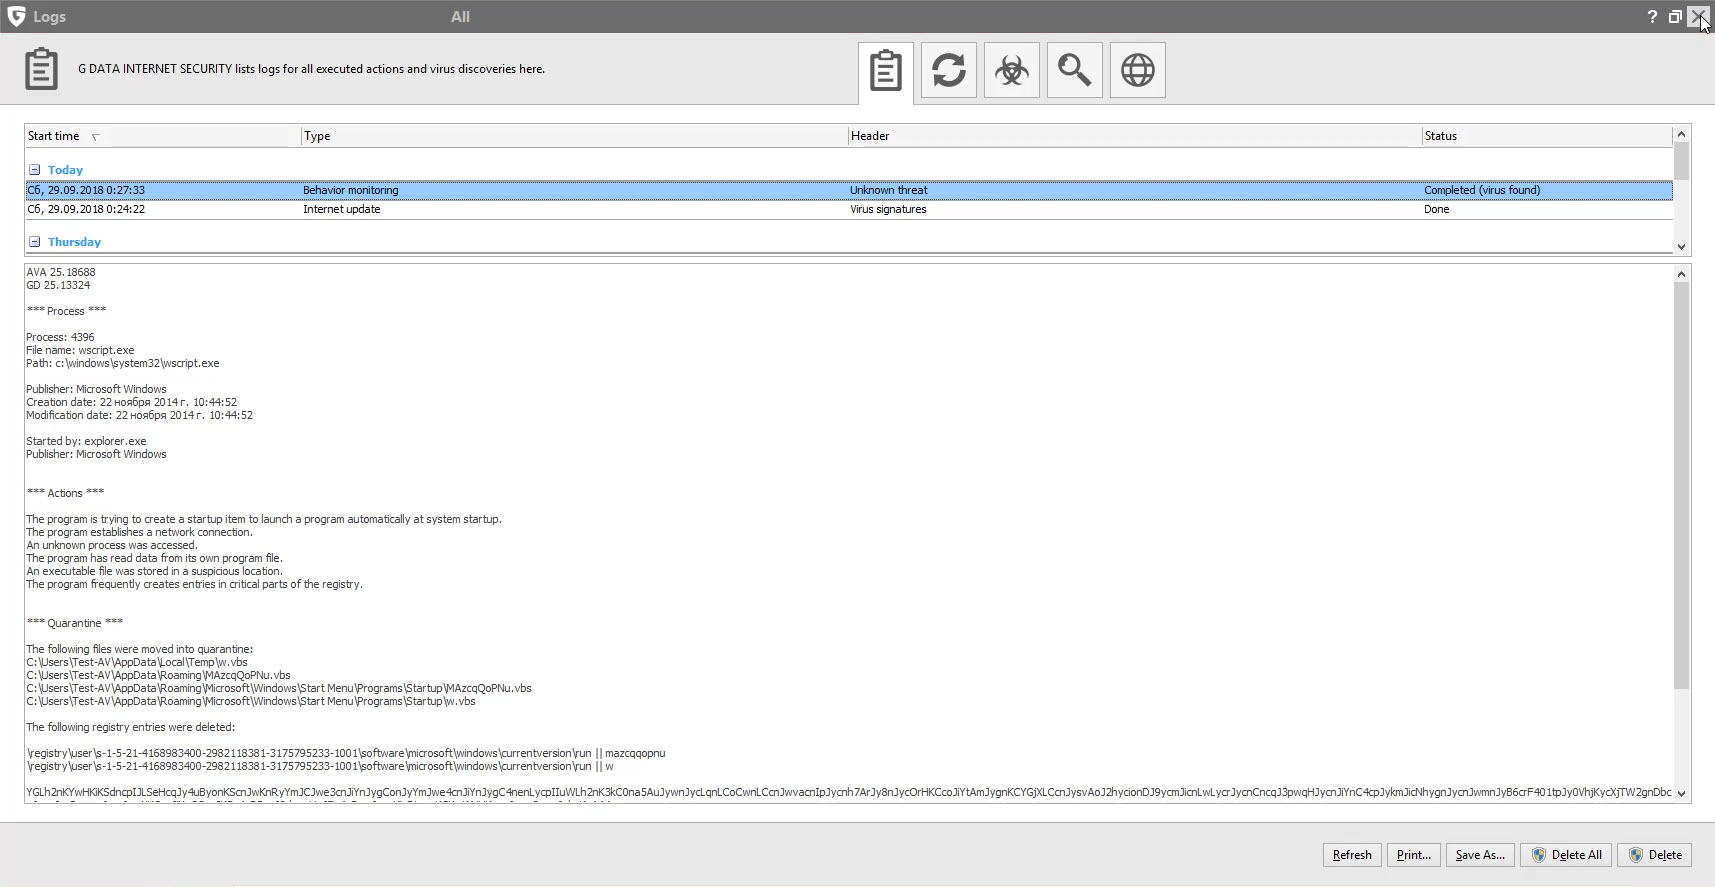Image resolution: width=1715 pixels, height=887 pixels.
Task: Select the all-logs clipboard tab icon
Action: tap(886, 71)
